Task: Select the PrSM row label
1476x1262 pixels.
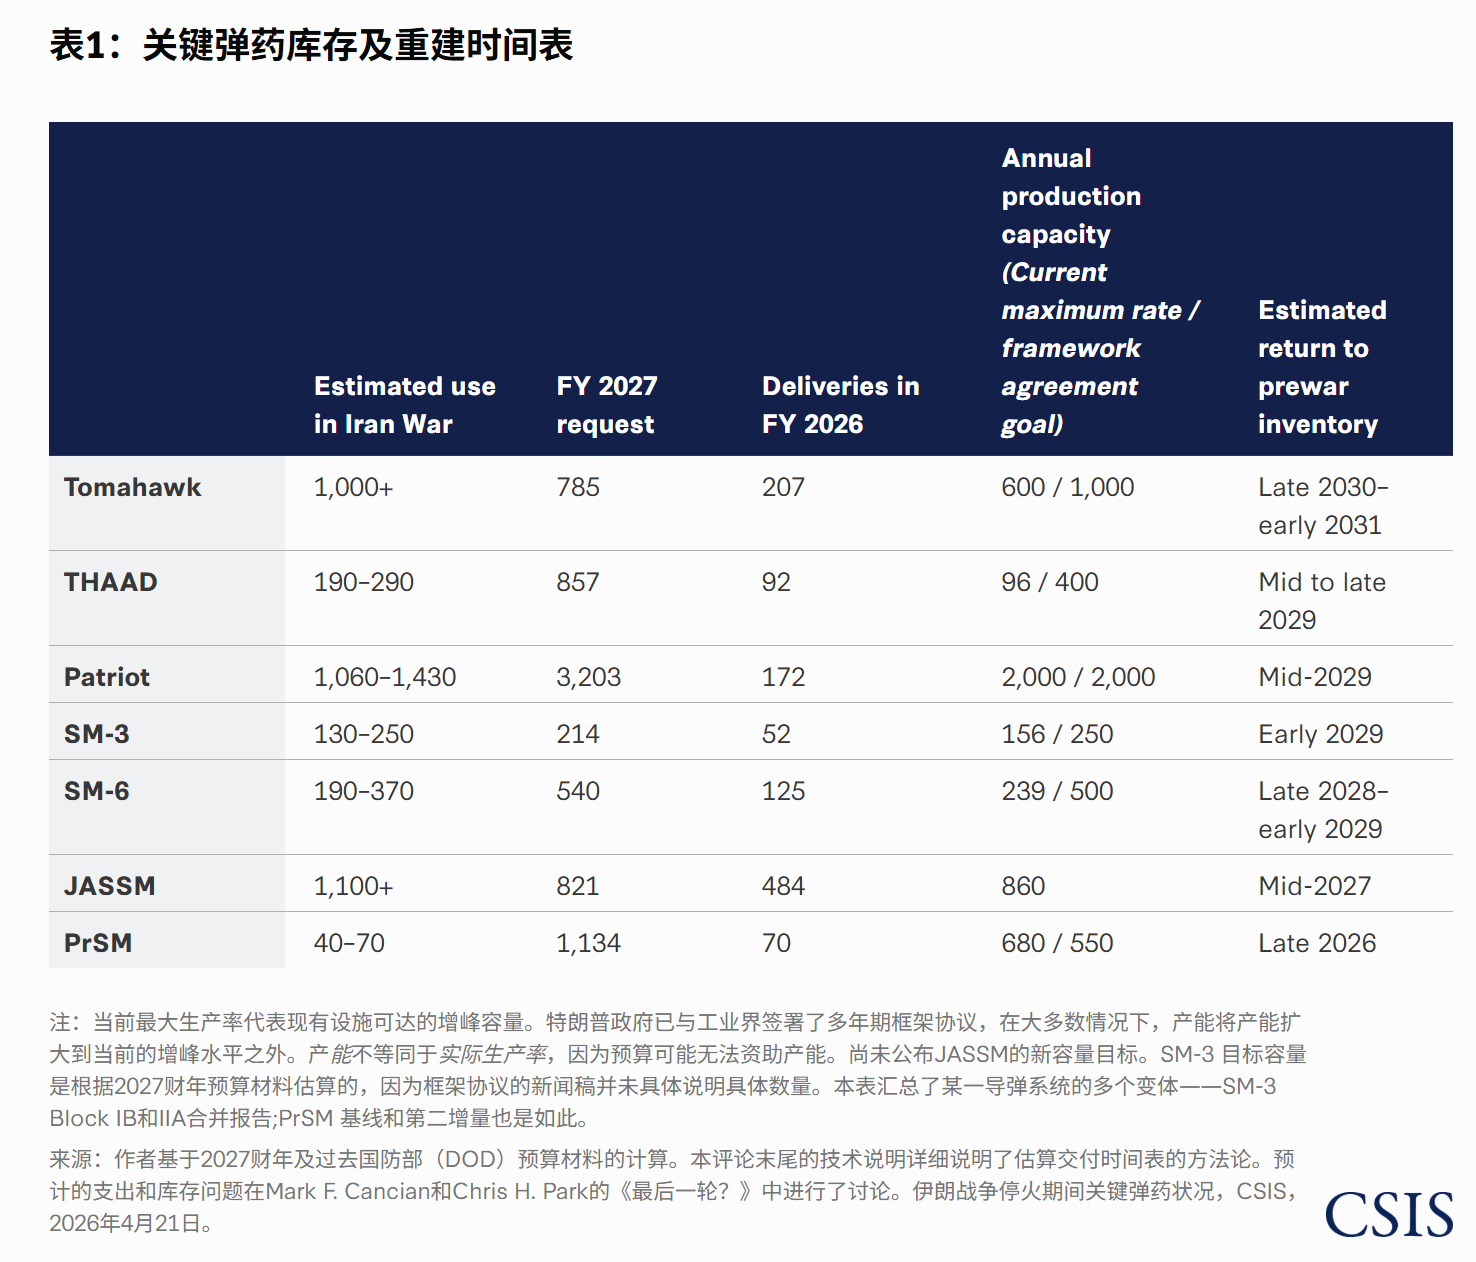Action: click(x=98, y=943)
